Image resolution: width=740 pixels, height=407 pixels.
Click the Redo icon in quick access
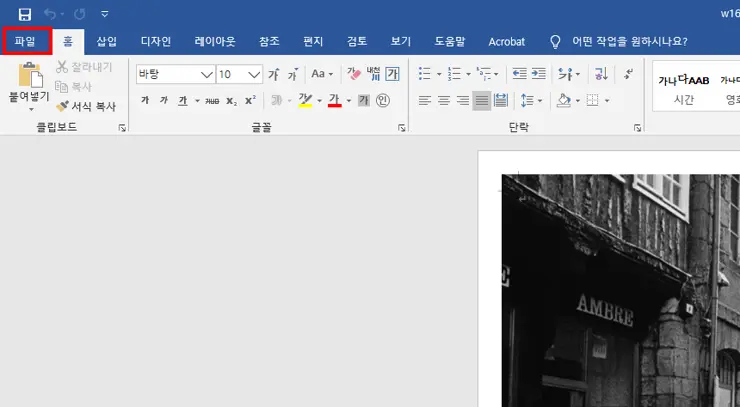(79, 14)
